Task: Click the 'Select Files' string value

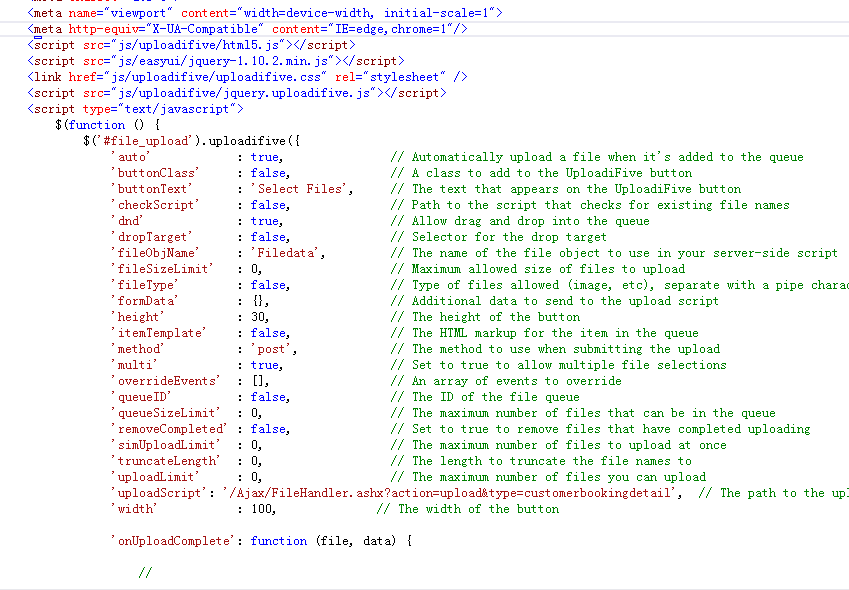Action: click(299, 189)
